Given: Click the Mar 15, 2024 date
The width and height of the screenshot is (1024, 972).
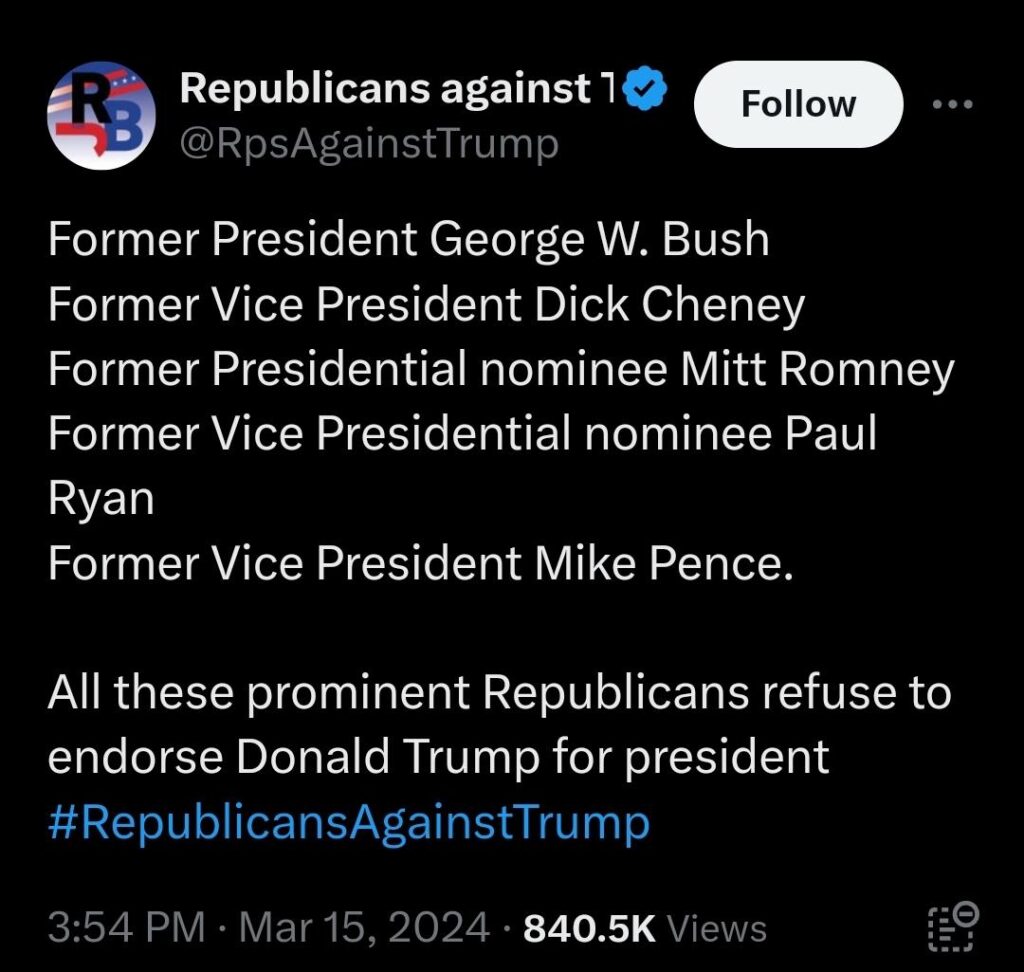Looking at the screenshot, I should pyautogui.click(x=364, y=928).
